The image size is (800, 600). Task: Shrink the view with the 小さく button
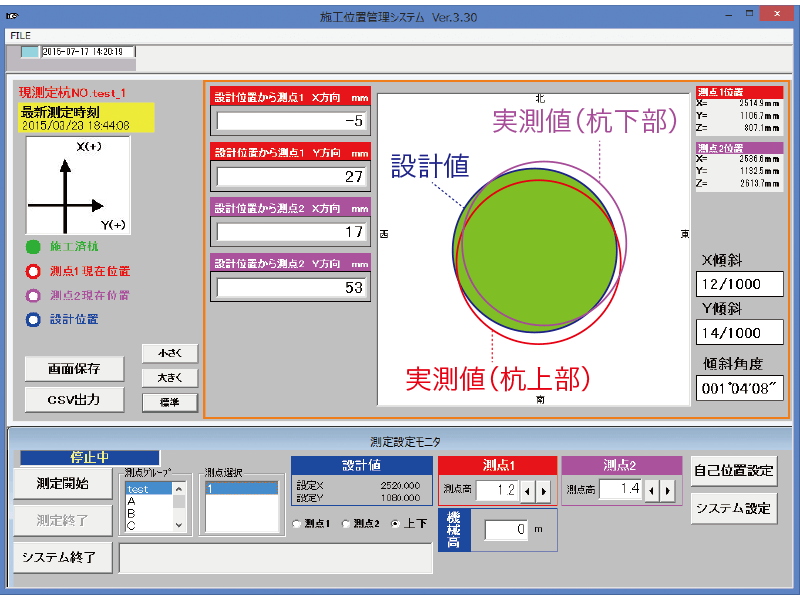(170, 353)
